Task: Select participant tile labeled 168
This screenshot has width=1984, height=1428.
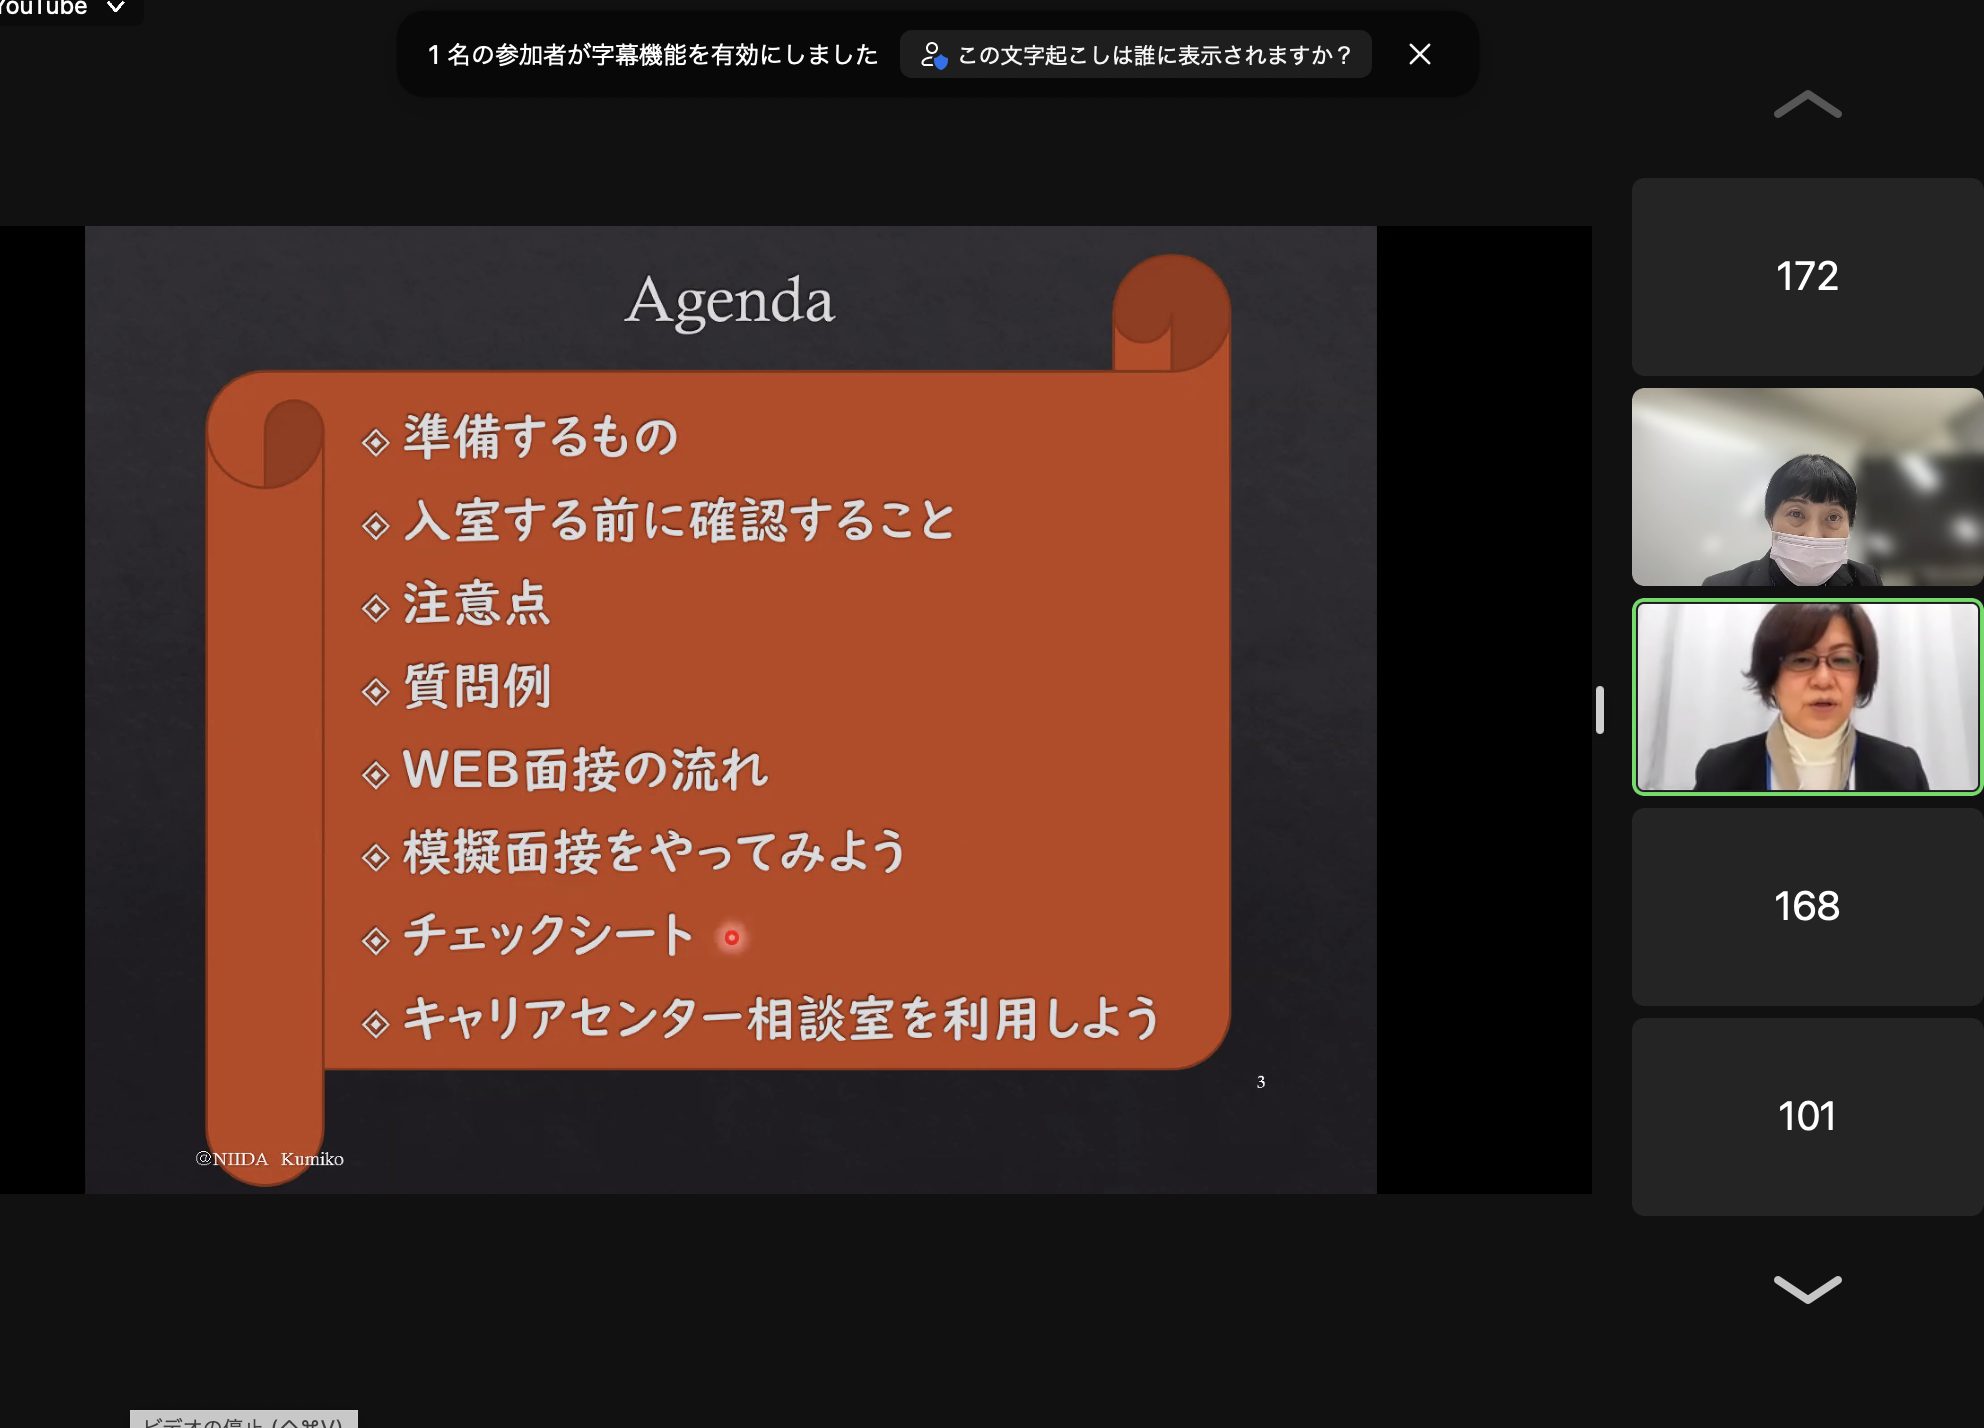Action: (x=1806, y=907)
